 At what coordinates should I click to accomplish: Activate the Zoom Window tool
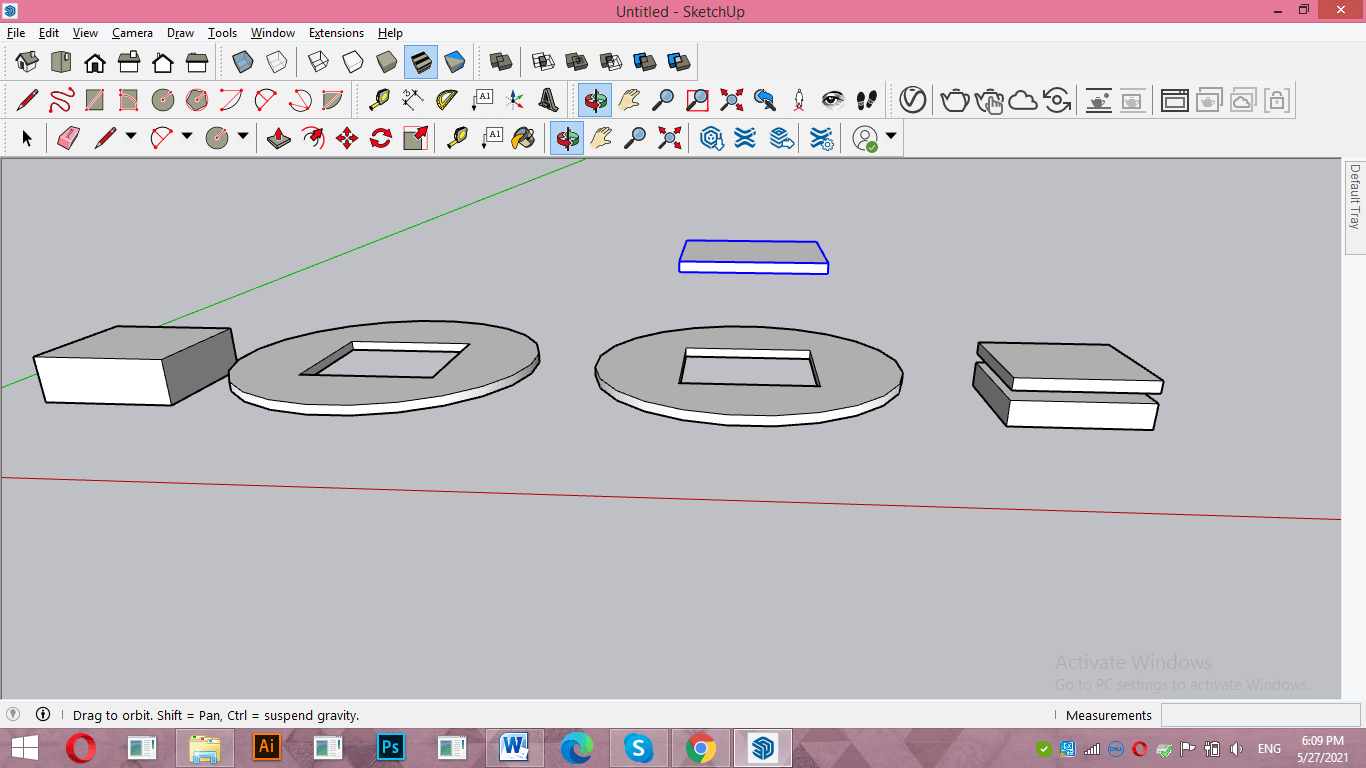pos(697,99)
